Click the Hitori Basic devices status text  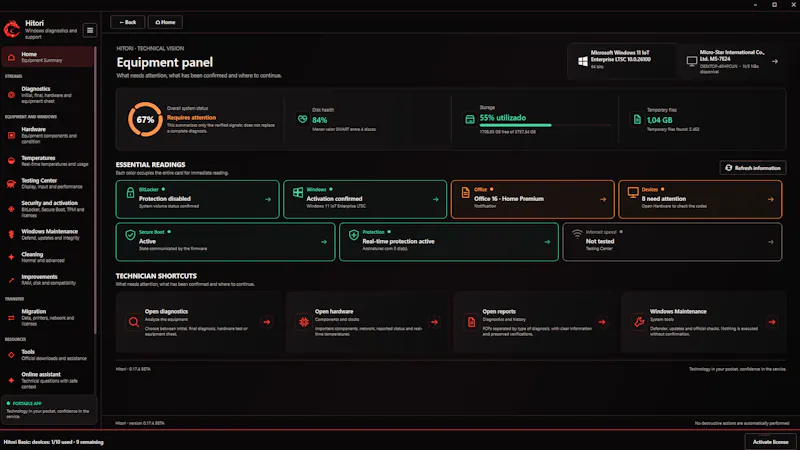pos(54,442)
